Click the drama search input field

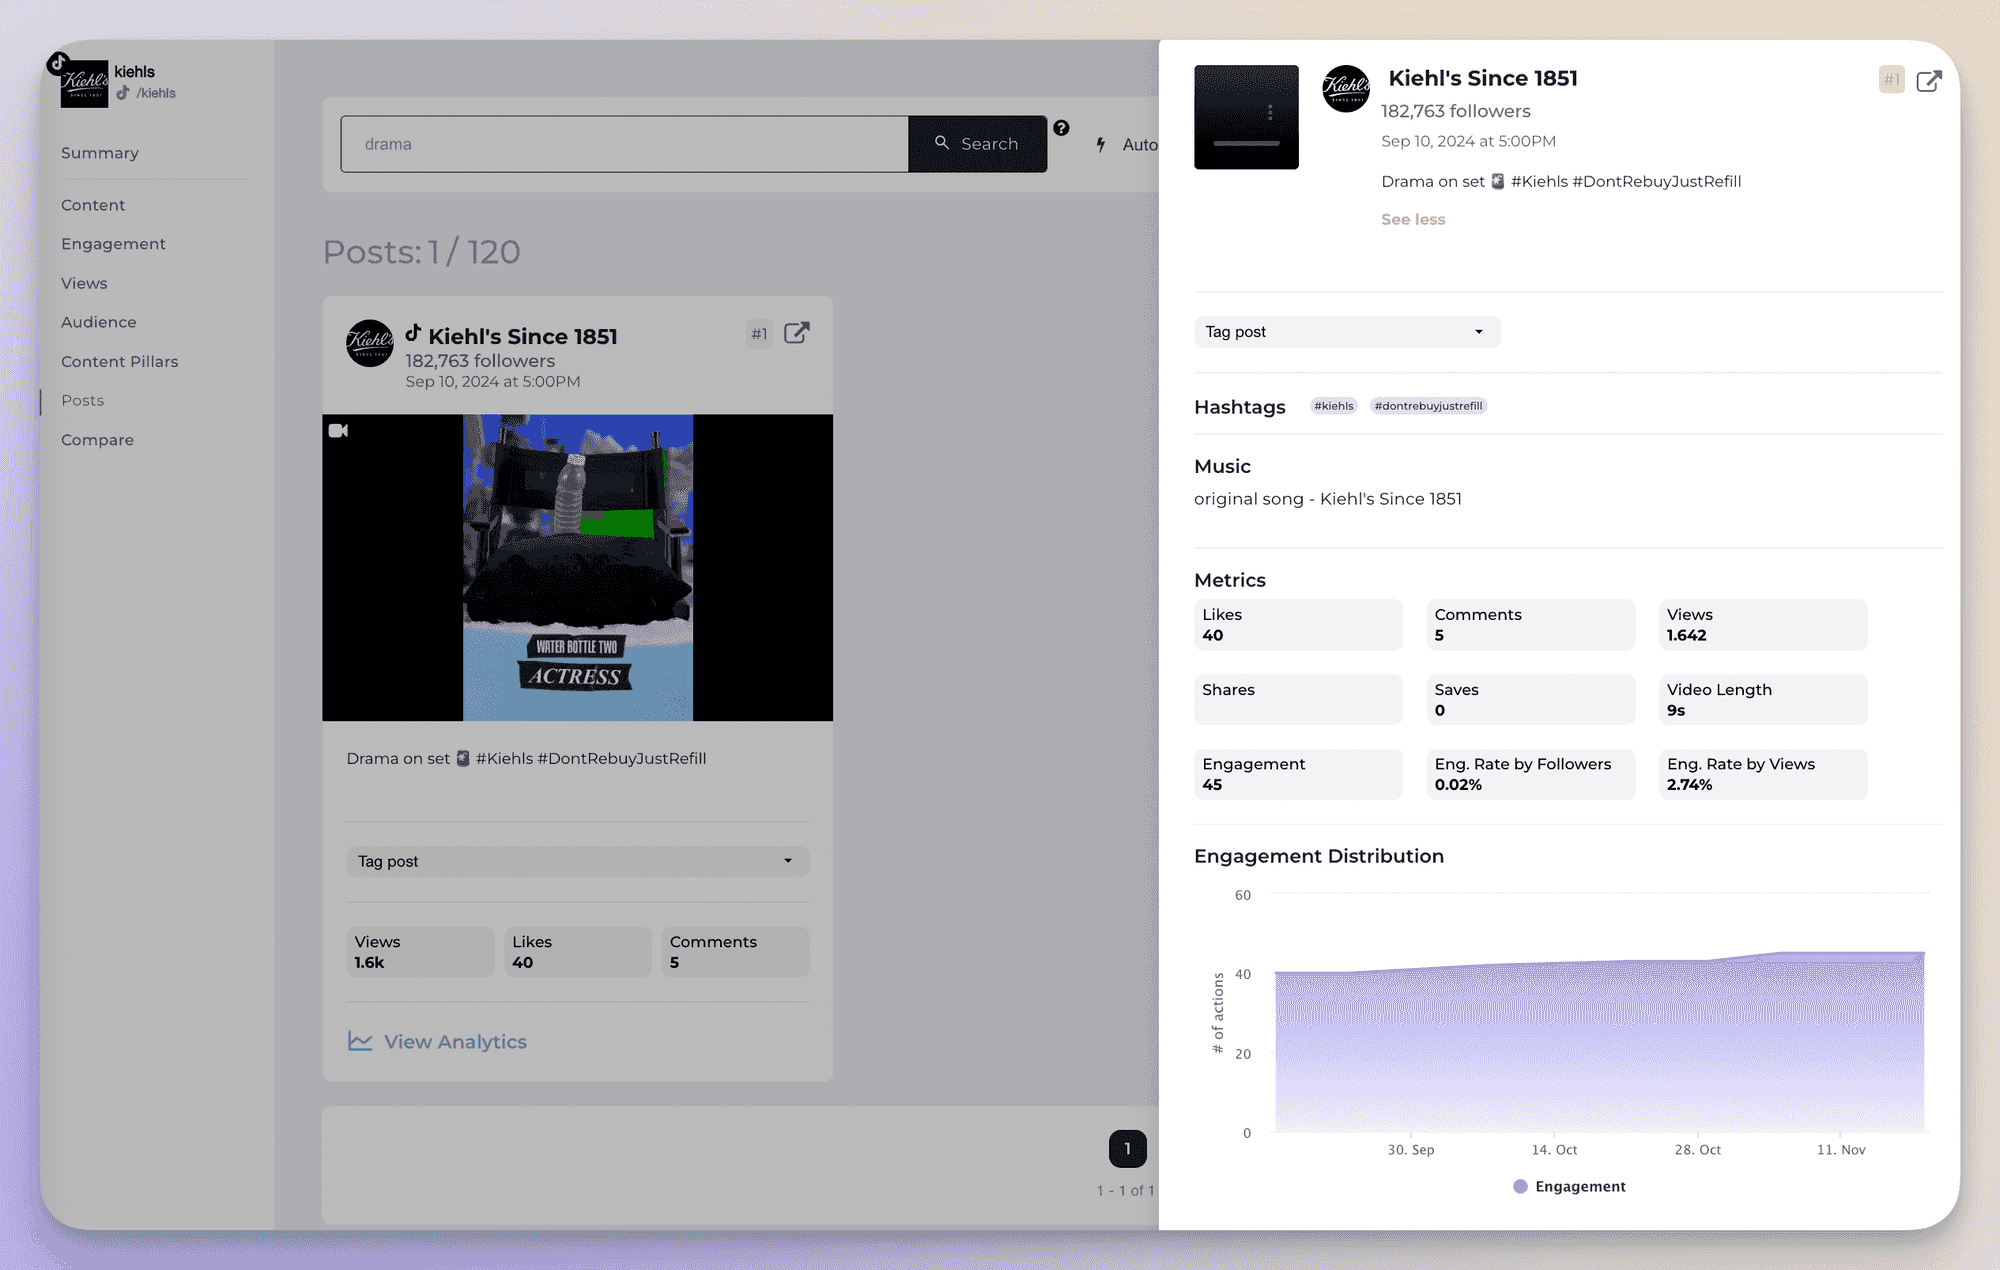[x=624, y=144]
